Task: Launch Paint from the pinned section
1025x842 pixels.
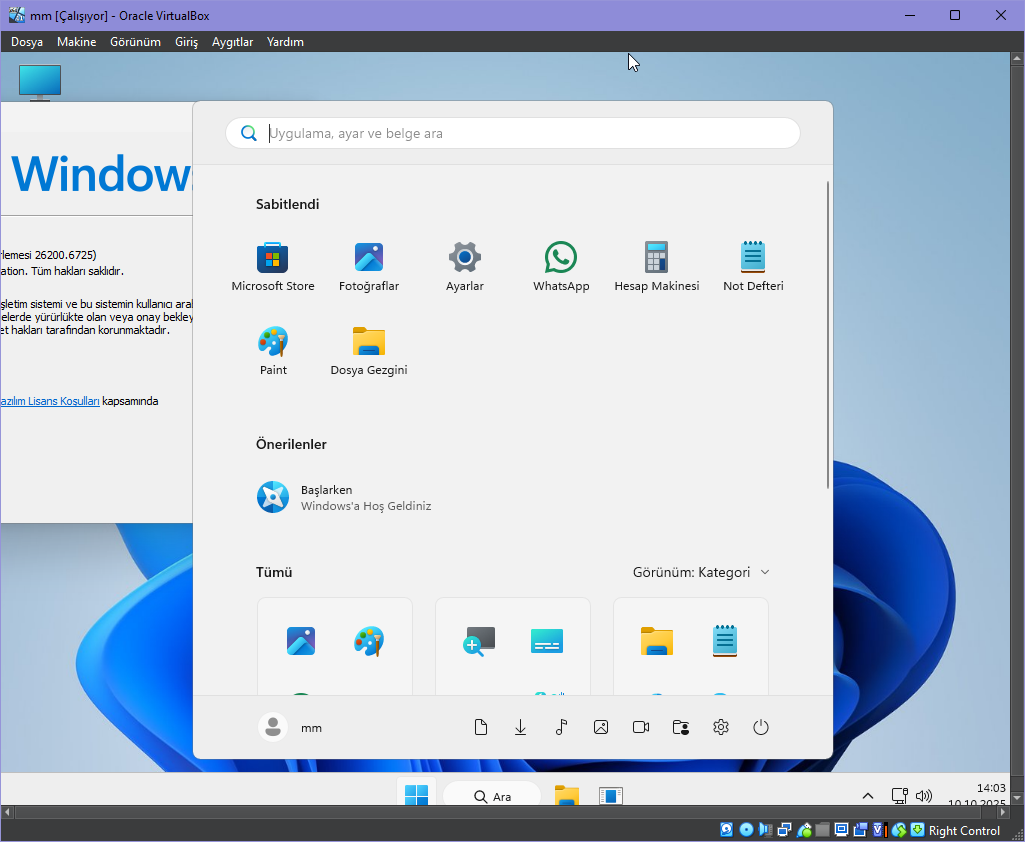Action: click(x=273, y=350)
